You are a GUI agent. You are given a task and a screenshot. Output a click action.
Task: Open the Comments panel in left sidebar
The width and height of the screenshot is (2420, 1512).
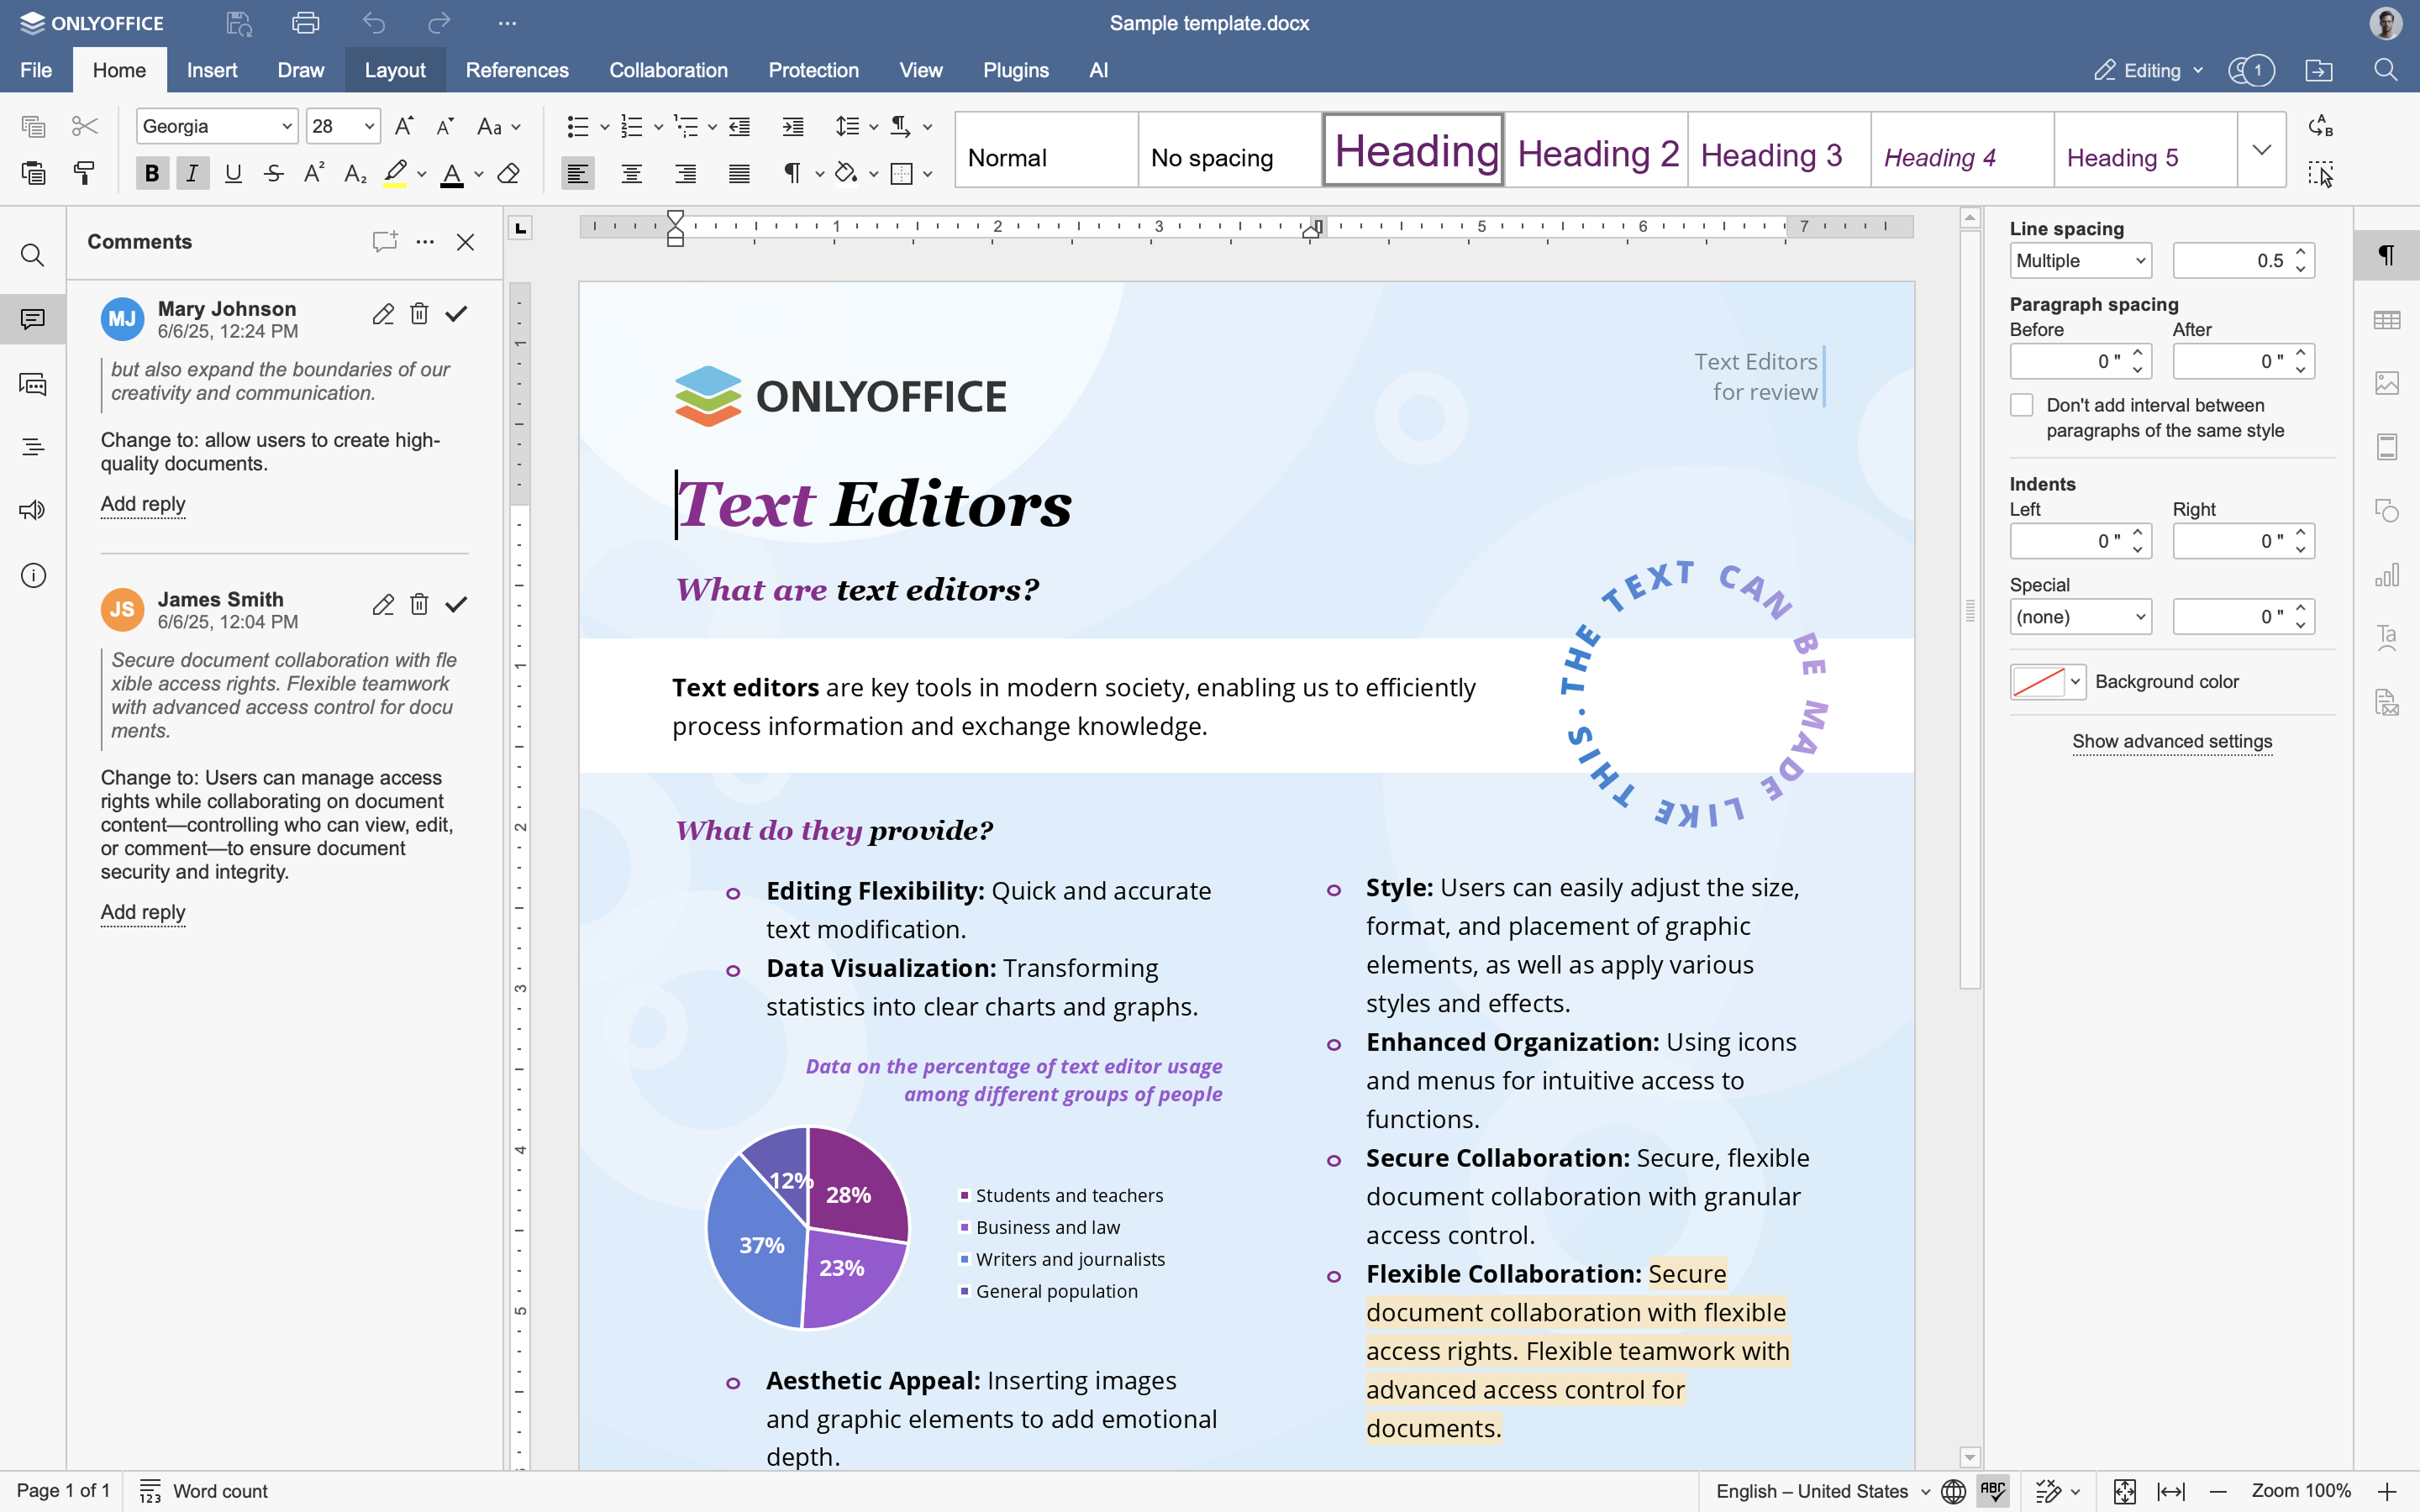33,319
